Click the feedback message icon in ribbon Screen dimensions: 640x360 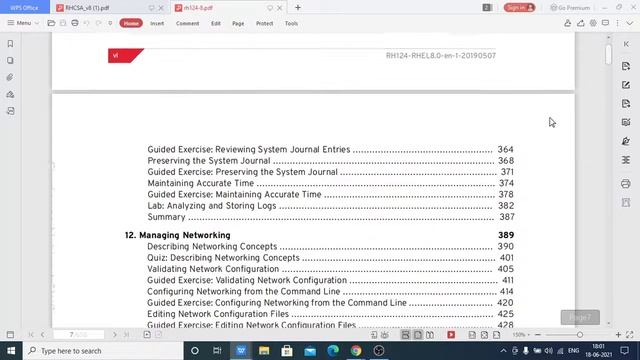[605, 23]
